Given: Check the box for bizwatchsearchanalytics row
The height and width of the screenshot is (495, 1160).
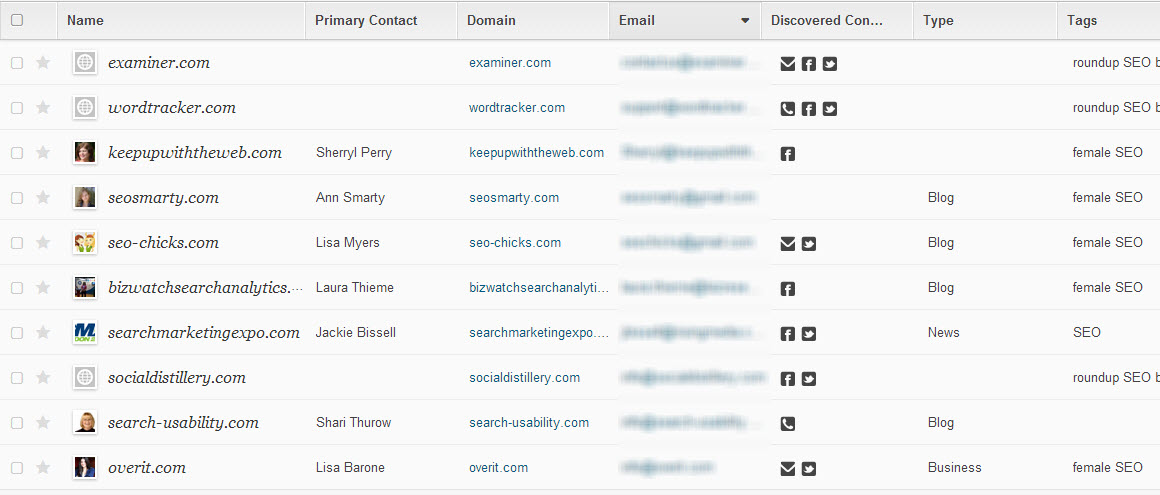Looking at the screenshot, I should click(x=17, y=288).
